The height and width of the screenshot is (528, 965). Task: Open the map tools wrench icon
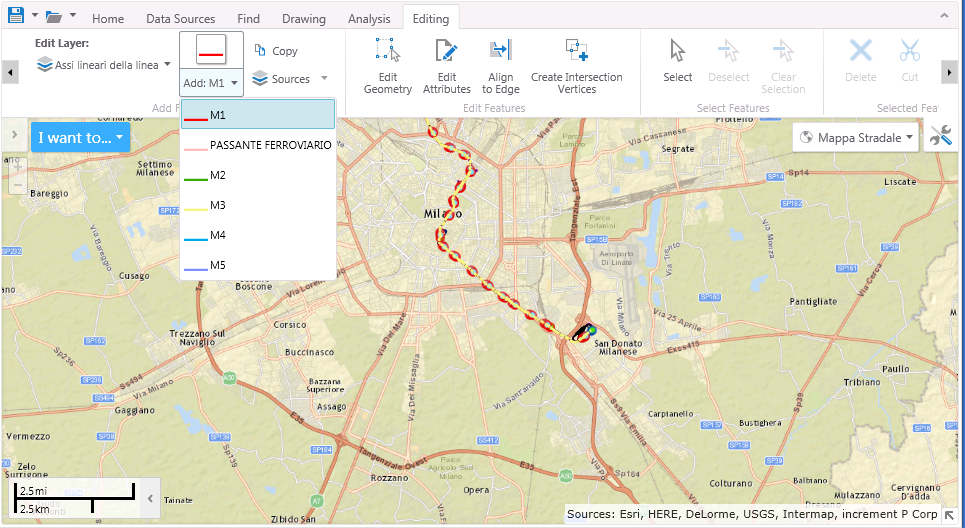pyautogui.click(x=940, y=137)
